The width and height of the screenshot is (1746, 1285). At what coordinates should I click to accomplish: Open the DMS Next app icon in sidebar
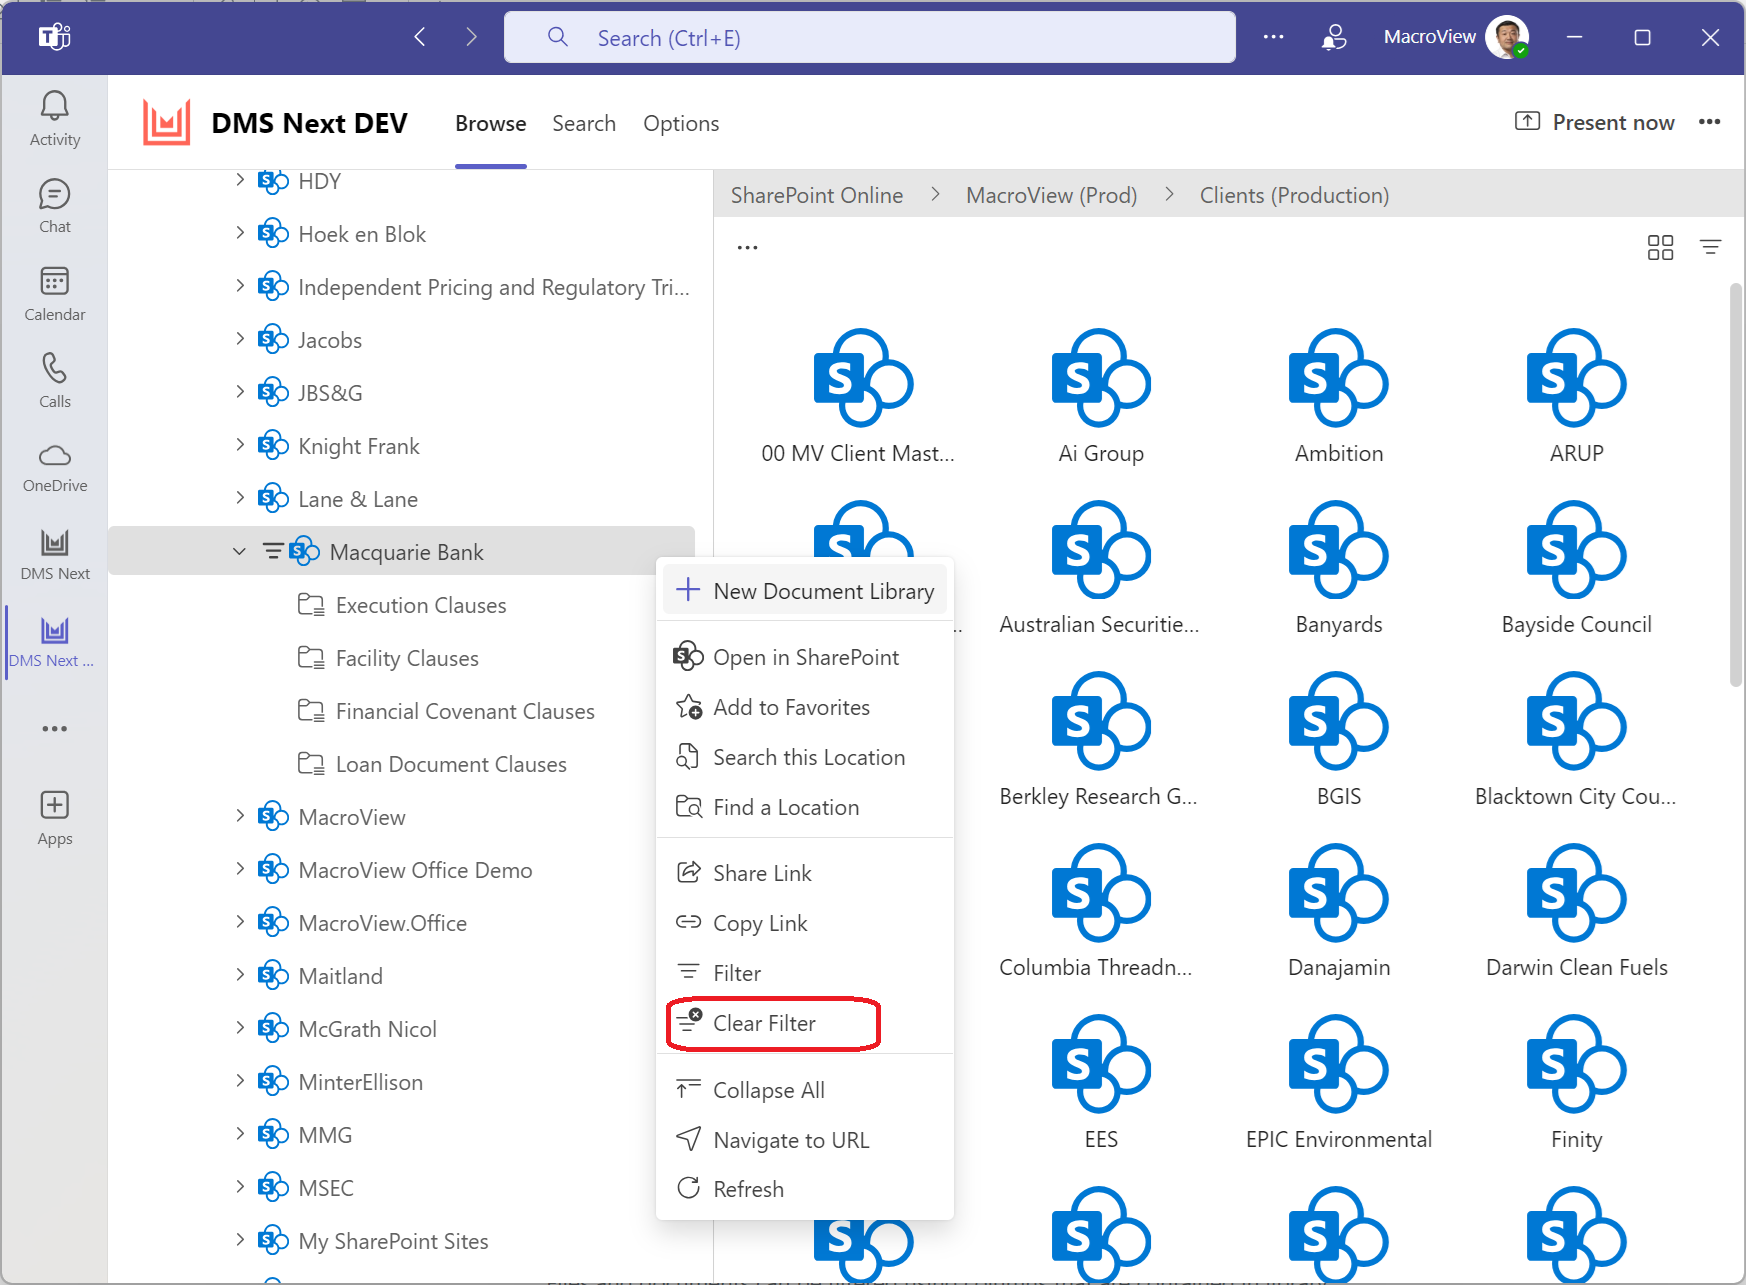[55, 555]
